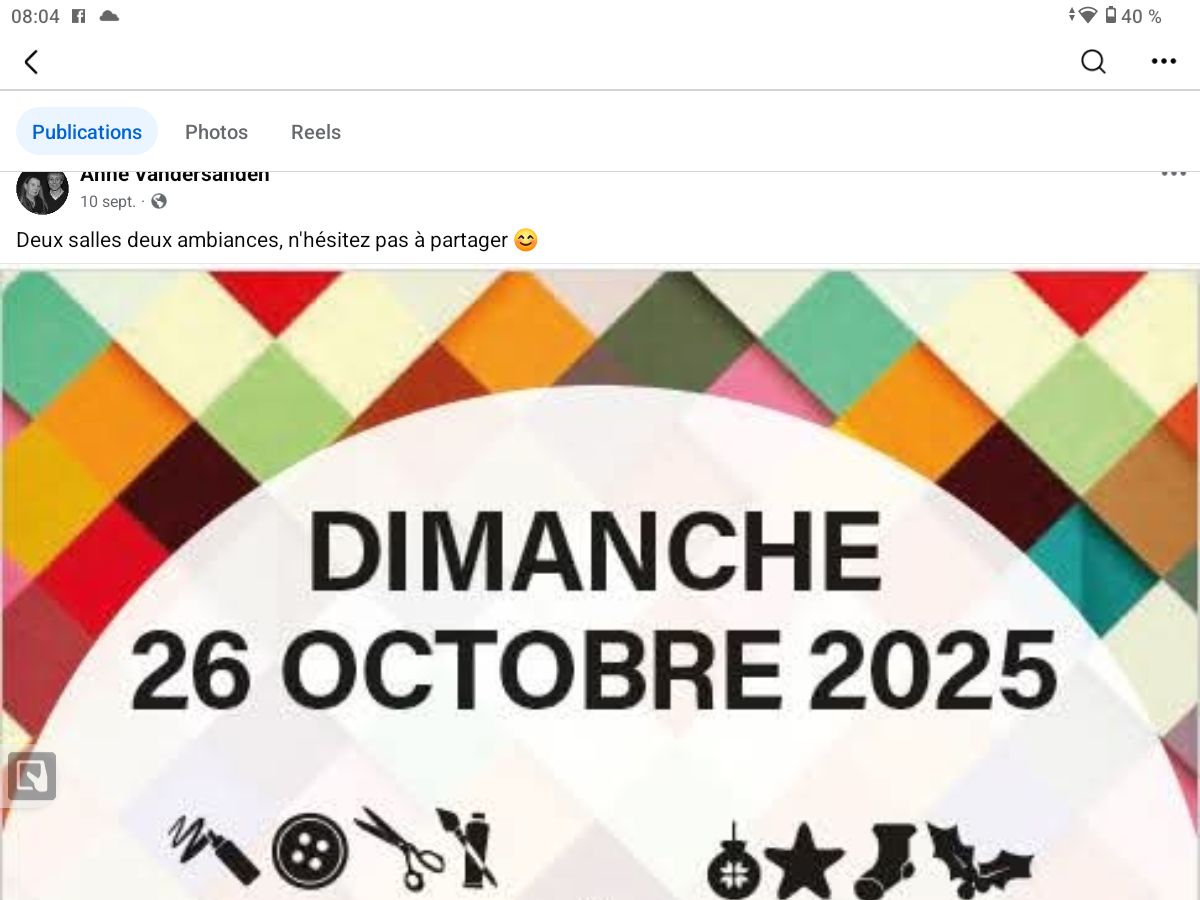Viewport: 1200px width, 900px height.
Task: Tap the 10 sept. post date
Action: tap(107, 201)
